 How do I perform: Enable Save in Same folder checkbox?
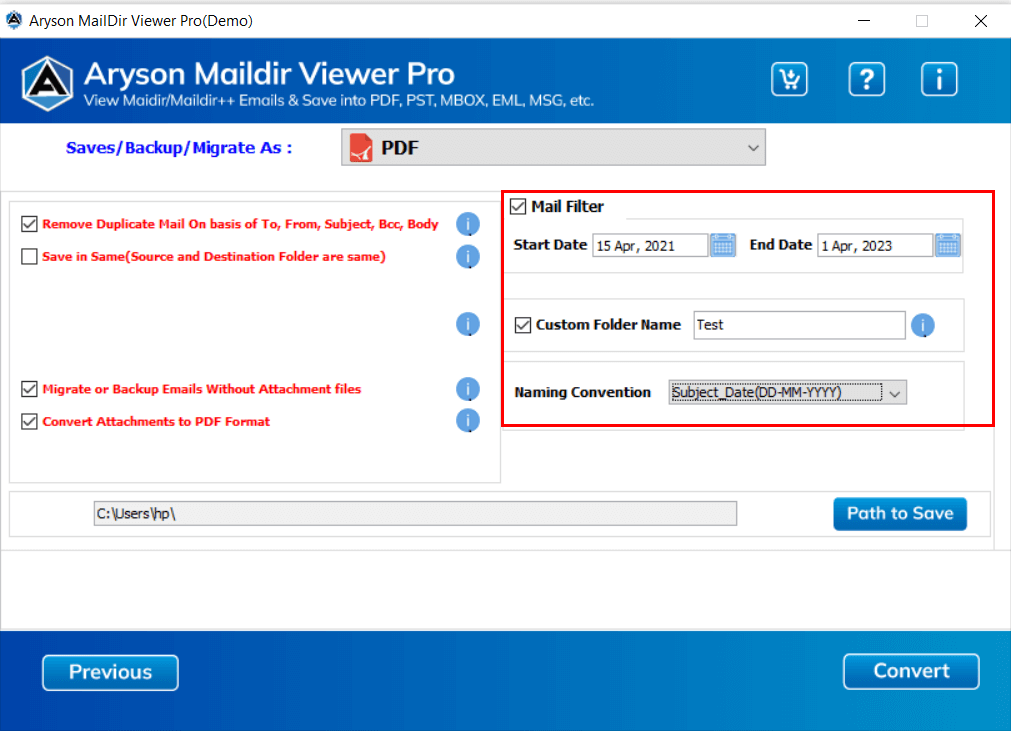(29, 256)
